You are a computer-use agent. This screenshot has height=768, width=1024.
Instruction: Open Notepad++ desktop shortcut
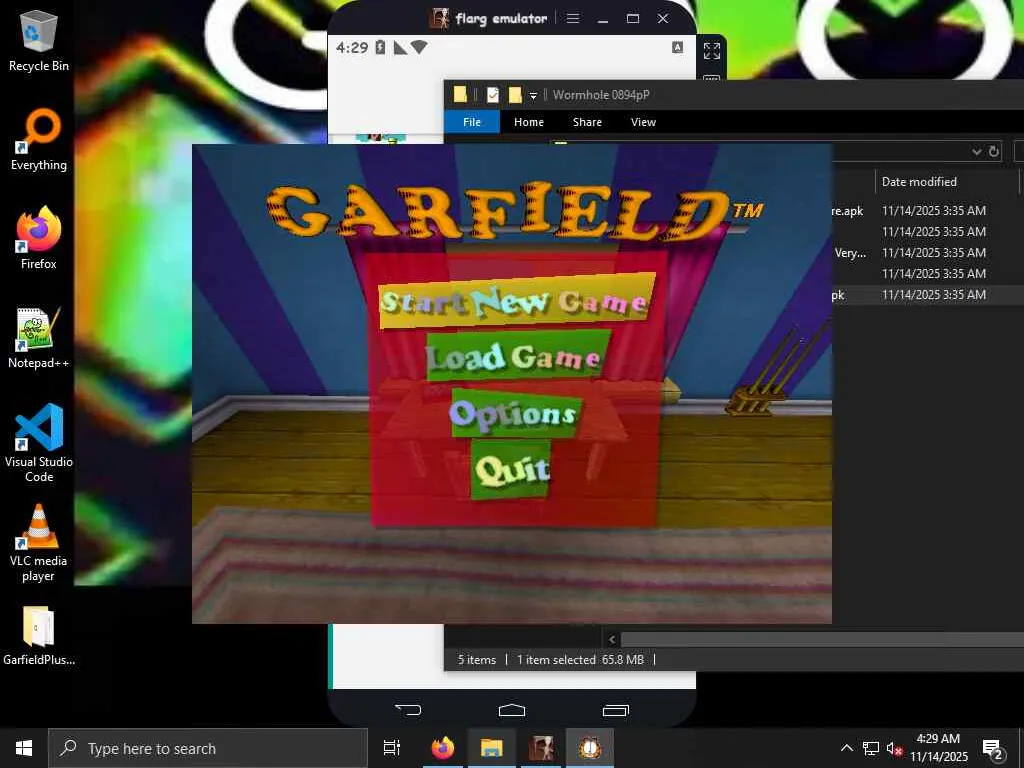click(39, 338)
